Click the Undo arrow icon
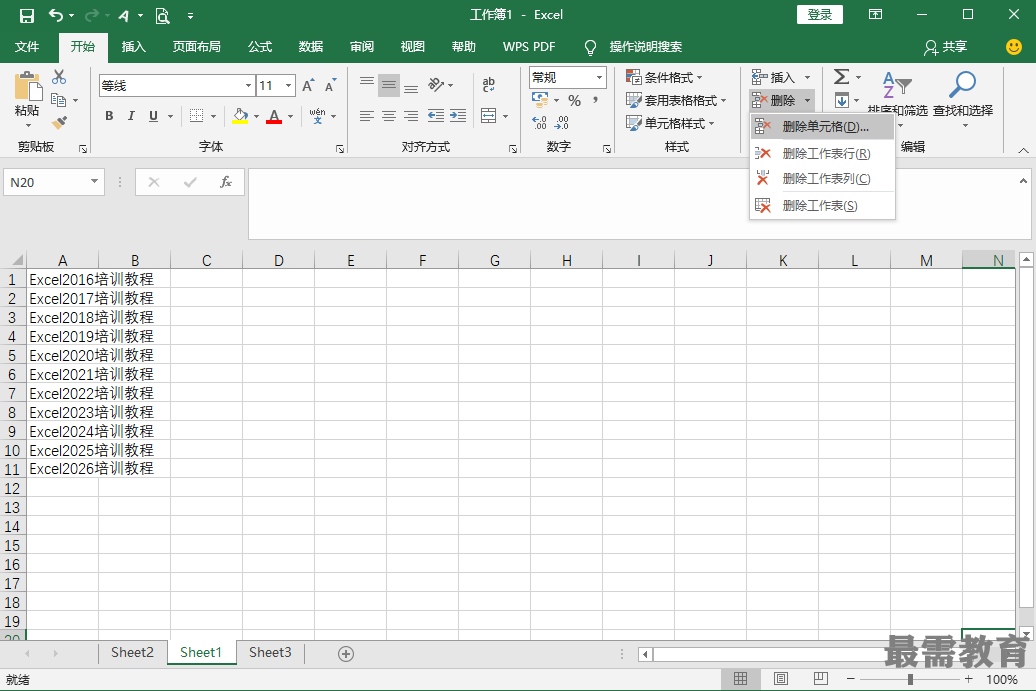Image resolution: width=1036 pixels, height=691 pixels. pyautogui.click(x=56, y=15)
